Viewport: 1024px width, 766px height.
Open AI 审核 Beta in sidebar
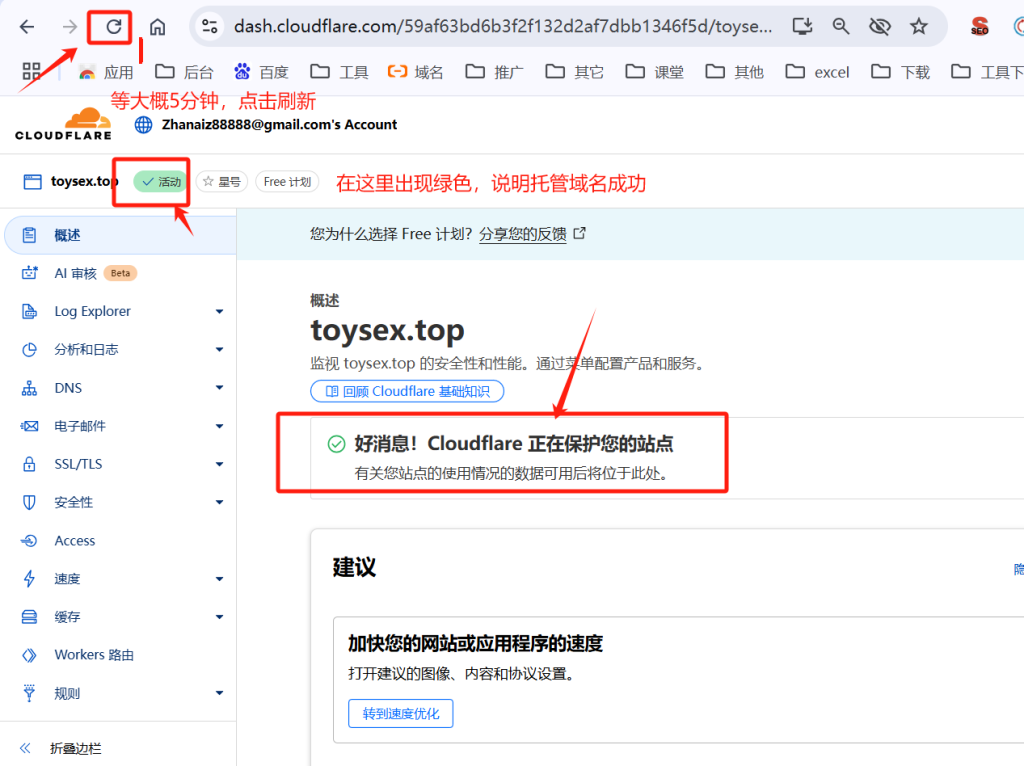[x=95, y=273]
